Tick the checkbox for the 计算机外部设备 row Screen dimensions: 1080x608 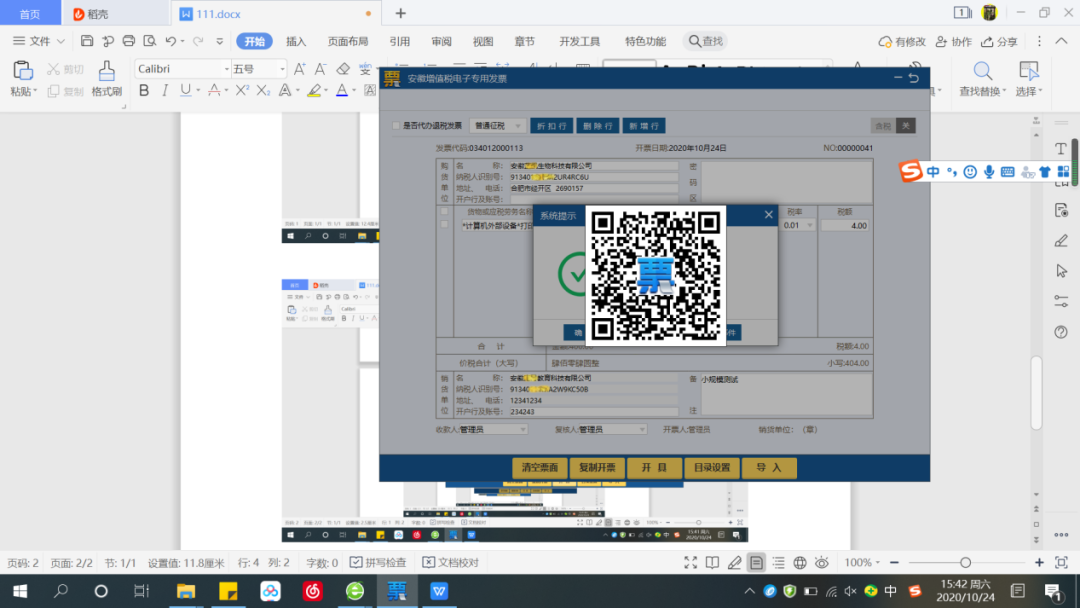click(444, 224)
